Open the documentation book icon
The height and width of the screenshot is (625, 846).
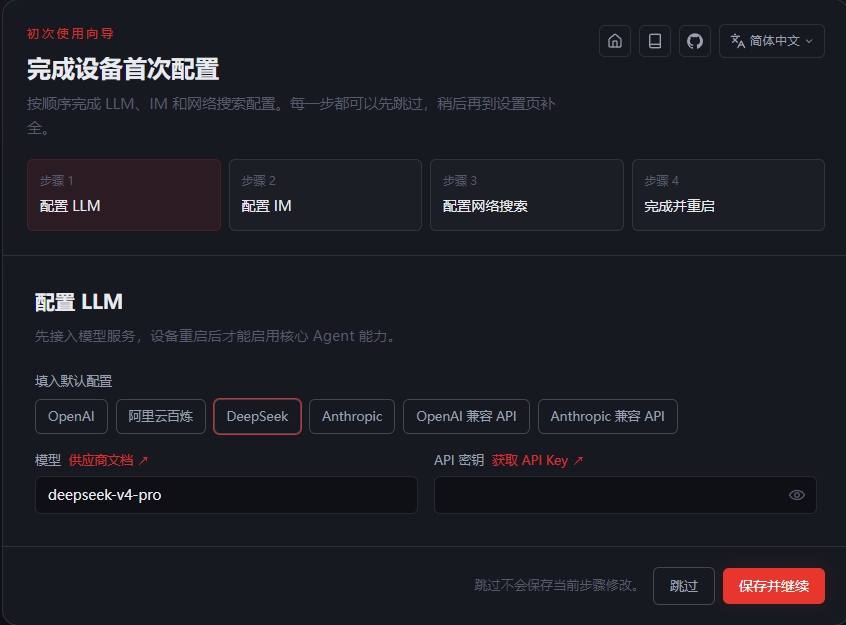[x=654, y=41]
